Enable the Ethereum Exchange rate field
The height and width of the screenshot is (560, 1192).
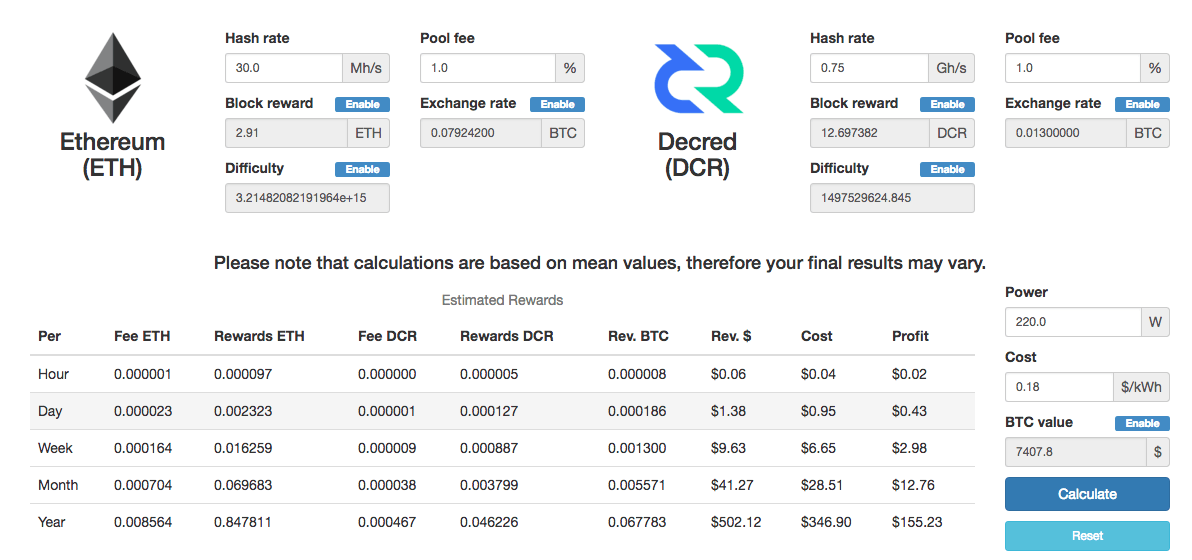(557, 104)
